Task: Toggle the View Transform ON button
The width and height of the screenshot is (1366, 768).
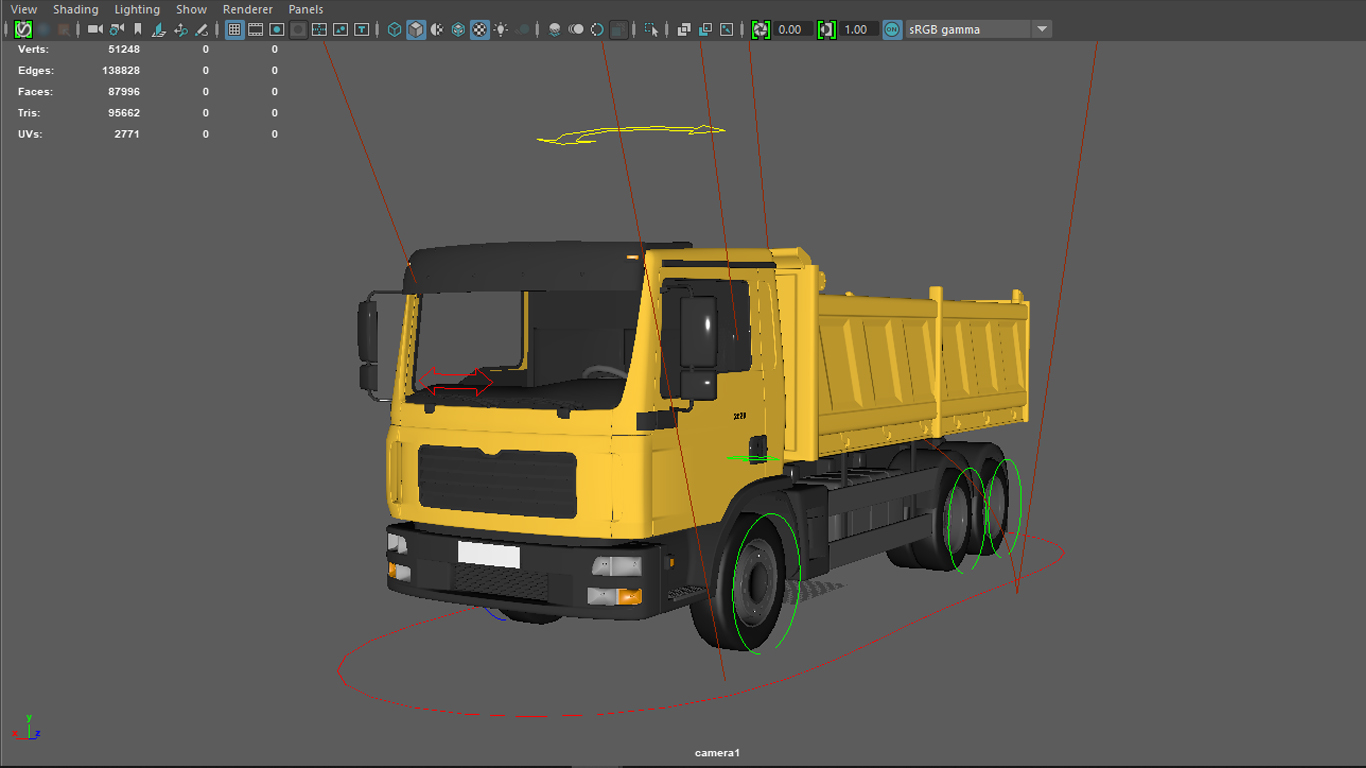Action: 892,29
